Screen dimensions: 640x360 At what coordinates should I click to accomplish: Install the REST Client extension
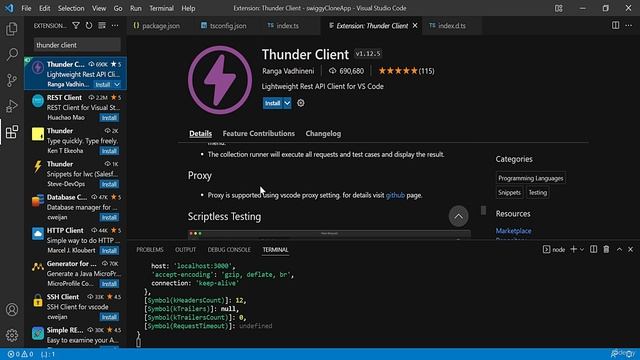[109, 118]
